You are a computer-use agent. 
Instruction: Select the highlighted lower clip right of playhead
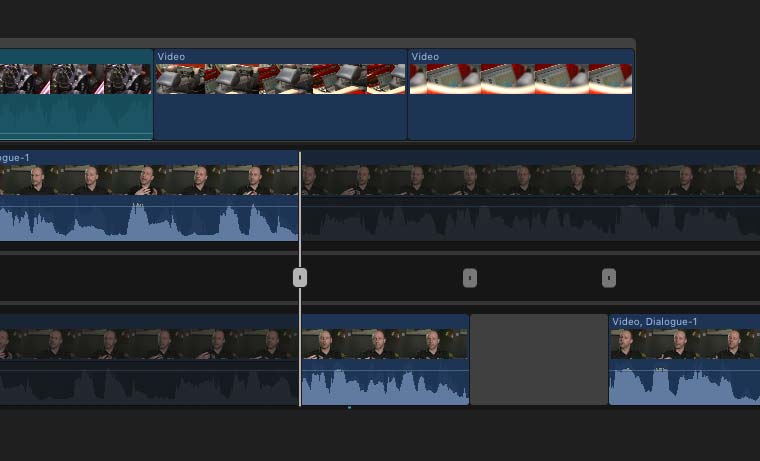click(385, 360)
